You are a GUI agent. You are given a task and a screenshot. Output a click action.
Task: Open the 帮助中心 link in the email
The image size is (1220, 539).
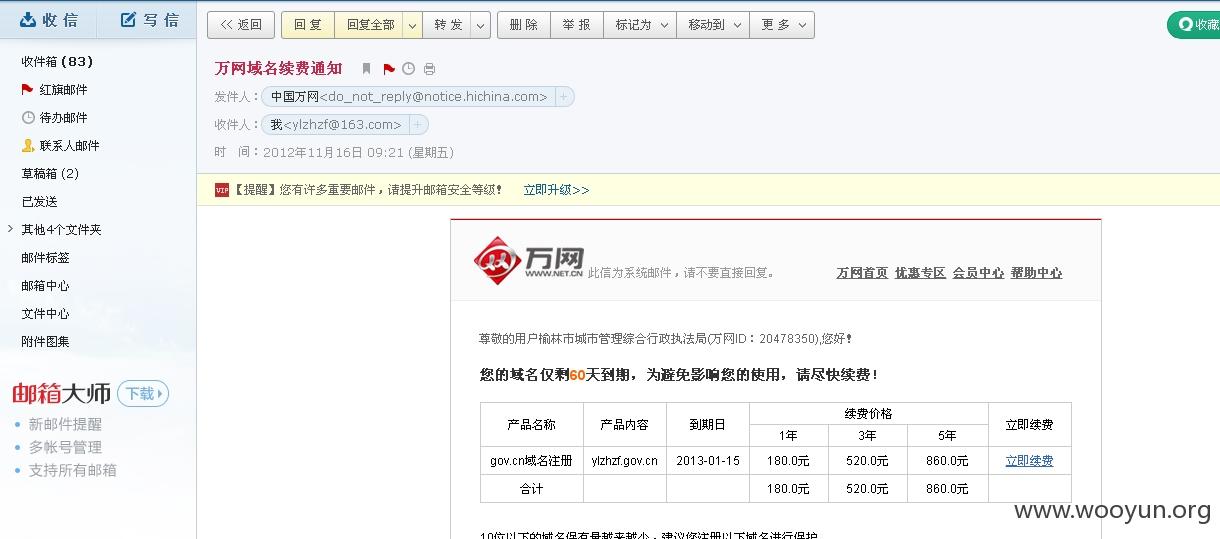click(1036, 273)
